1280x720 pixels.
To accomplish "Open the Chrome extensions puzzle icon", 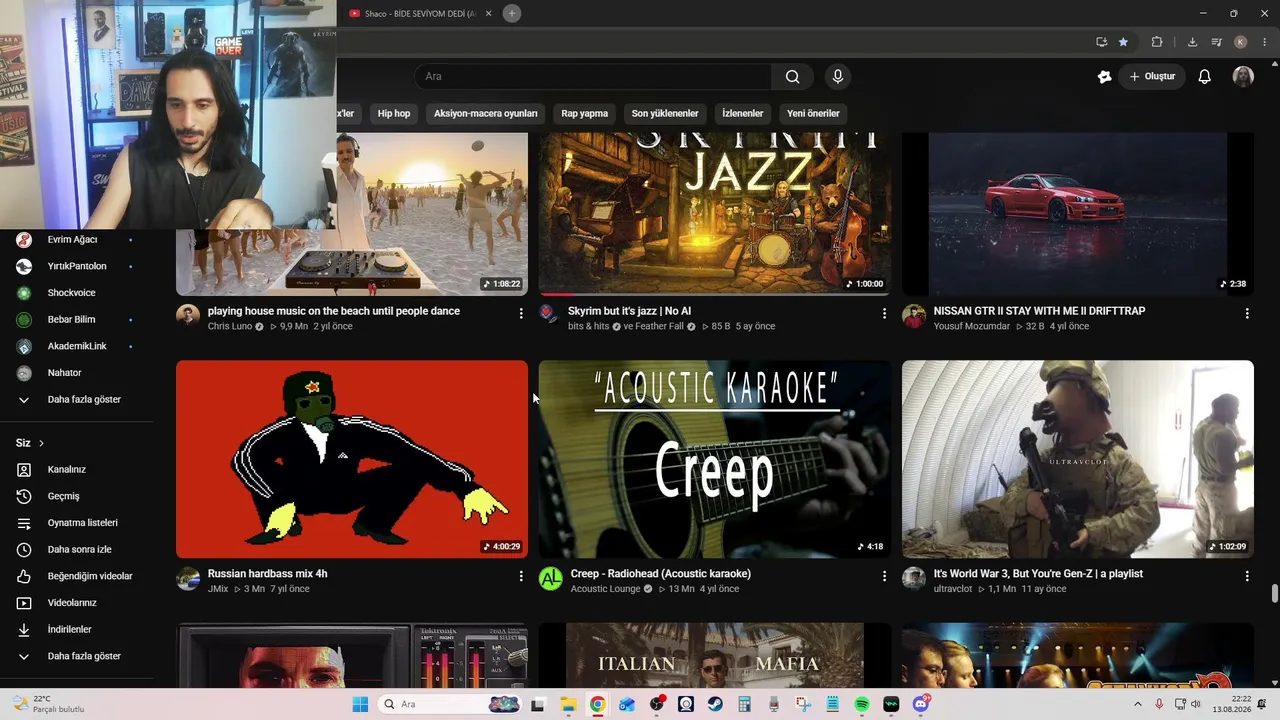I will click(x=1157, y=42).
